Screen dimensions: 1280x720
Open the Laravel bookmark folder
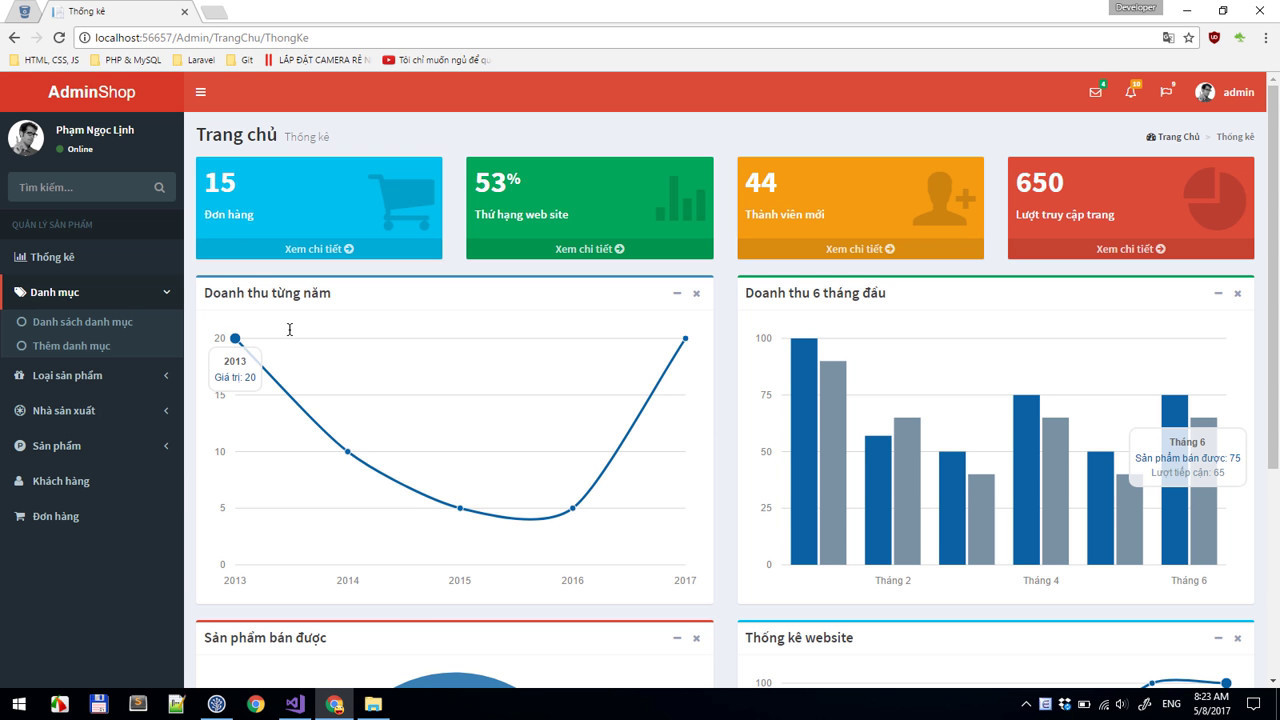(x=193, y=60)
